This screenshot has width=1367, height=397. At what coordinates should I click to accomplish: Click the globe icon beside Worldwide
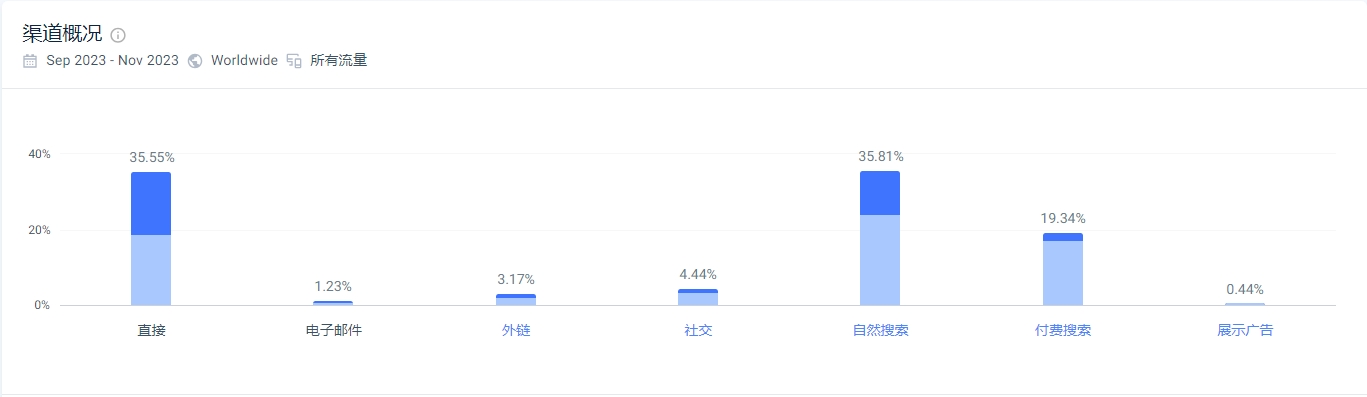tap(195, 61)
